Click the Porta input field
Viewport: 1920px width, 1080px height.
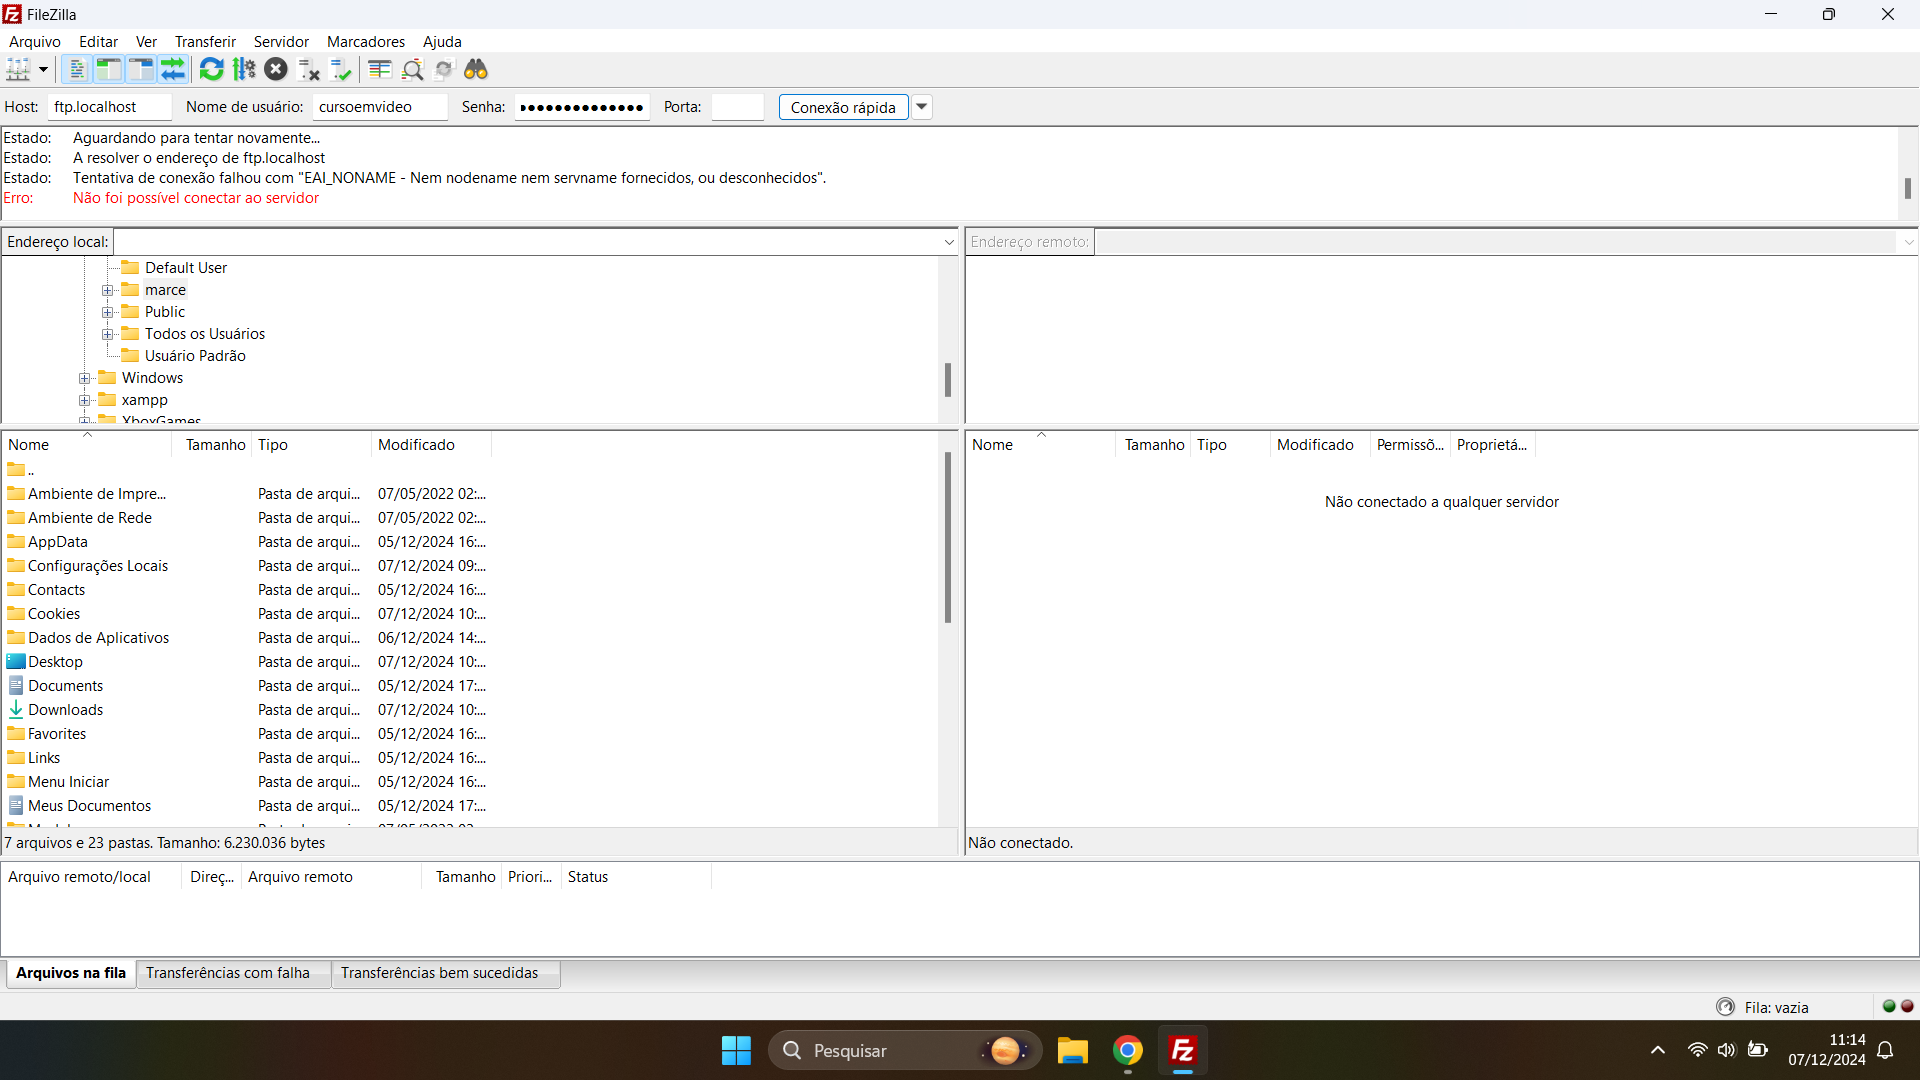tap(738, 107)
